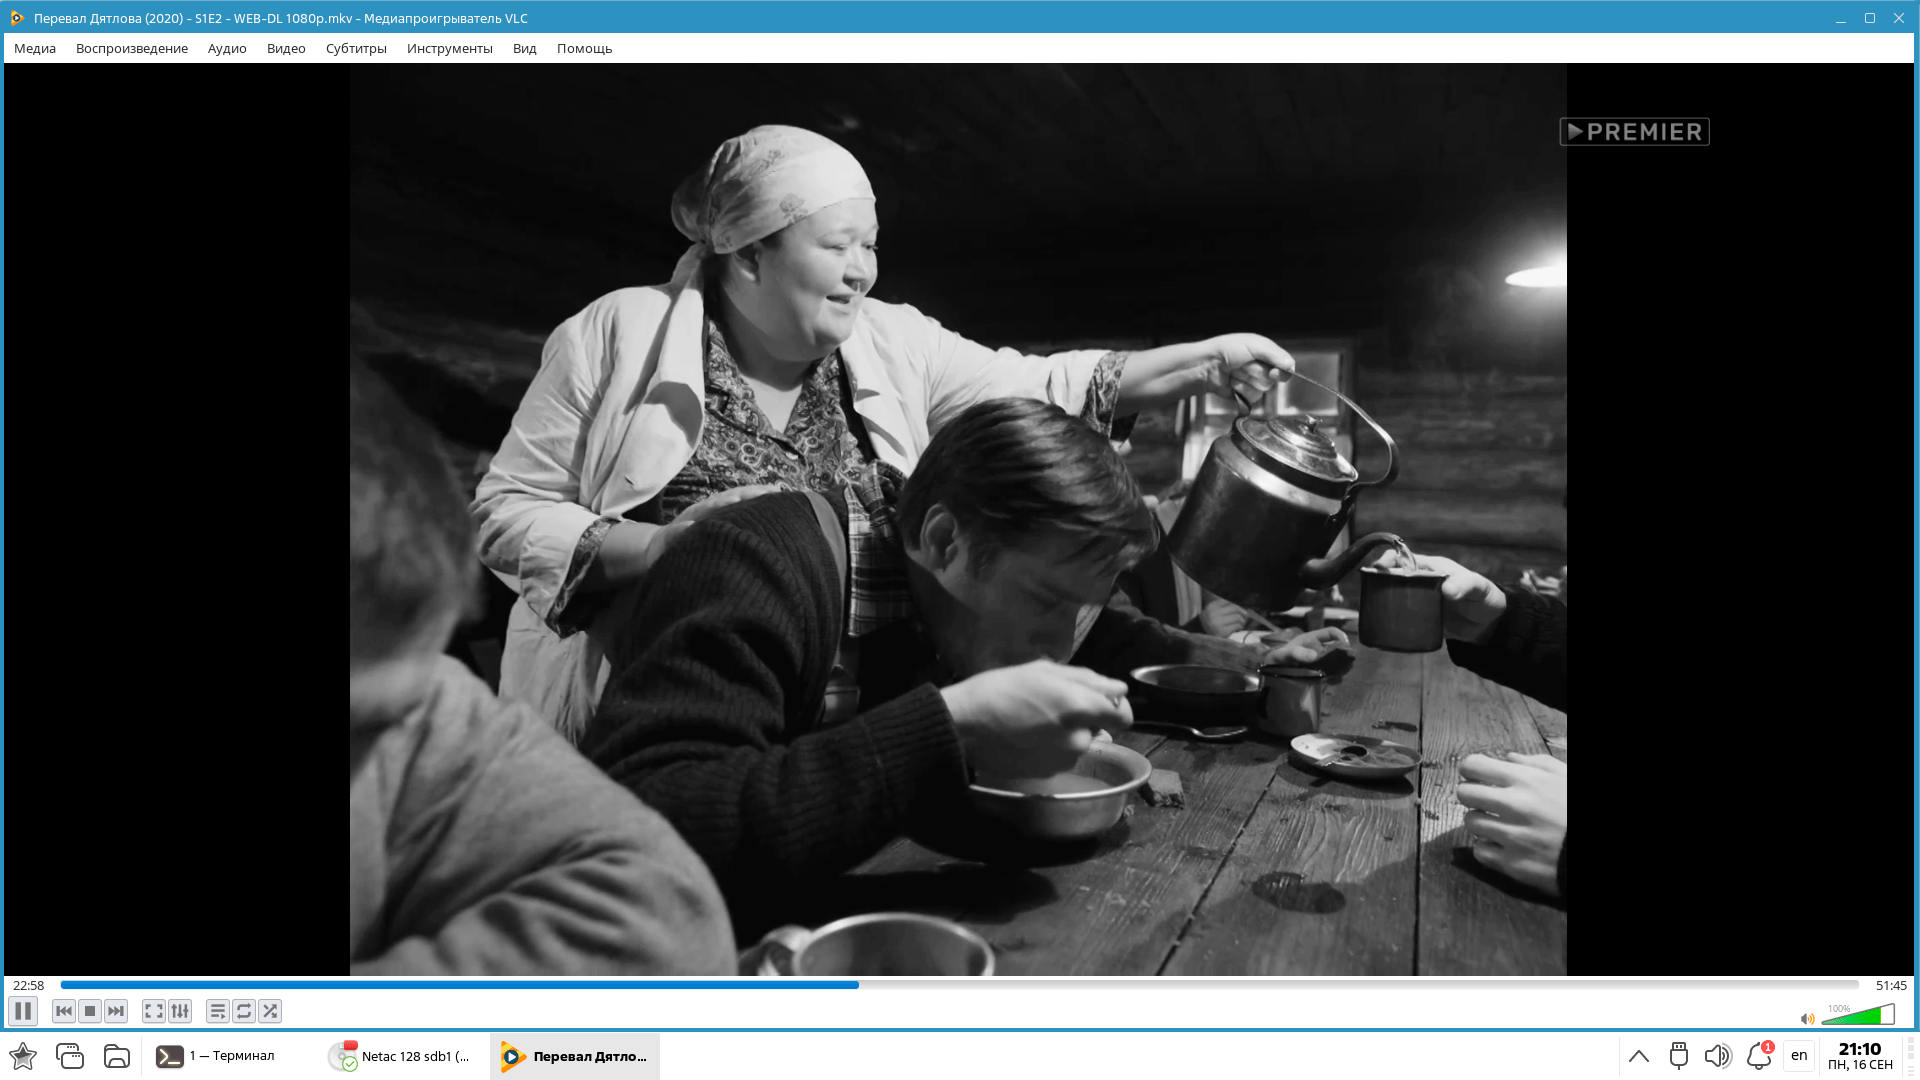Open the Медиа menu
1920x1080 pixels.
pos(35,48)
